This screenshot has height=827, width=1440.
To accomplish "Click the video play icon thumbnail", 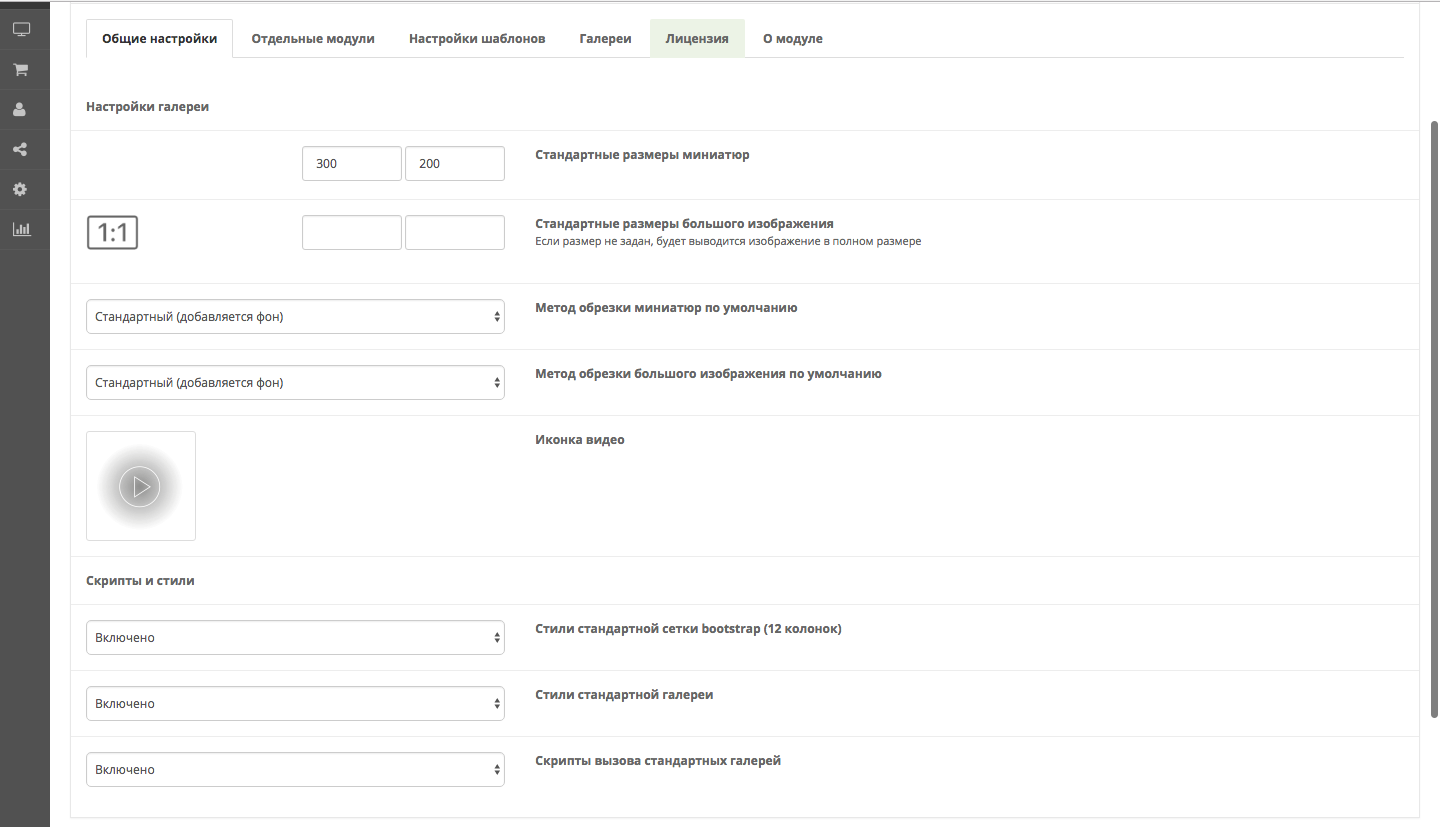I will click(140, 486).
